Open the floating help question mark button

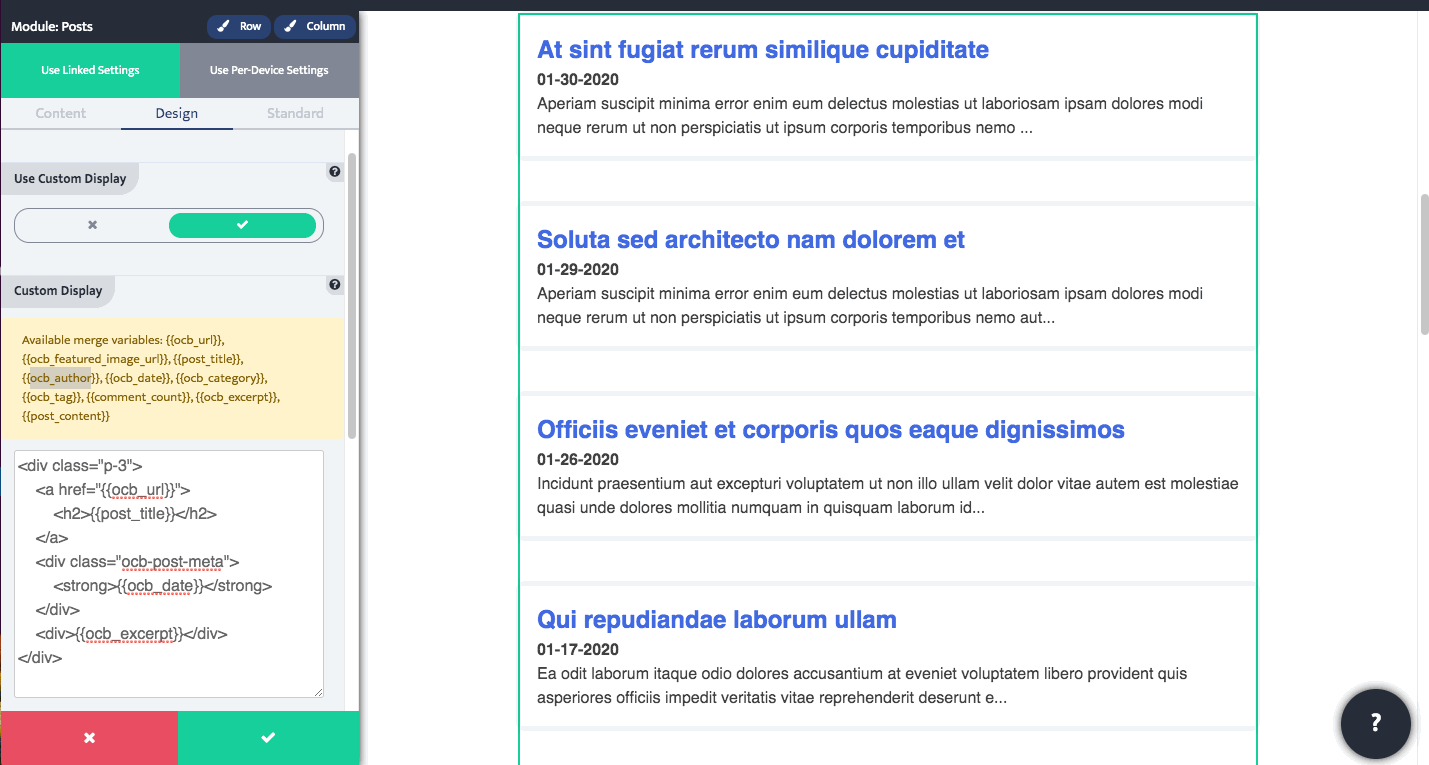1376,722
